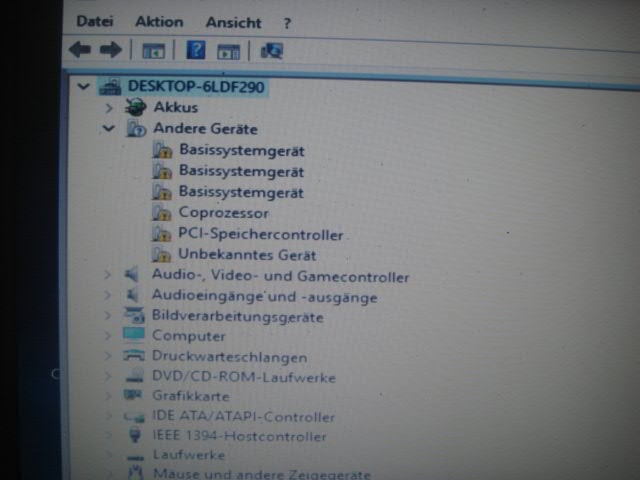Click speaker icon of Audioeingänge und -ausgänge
The width and height of the screenshot is (640, 480).
tap(132, 294)
